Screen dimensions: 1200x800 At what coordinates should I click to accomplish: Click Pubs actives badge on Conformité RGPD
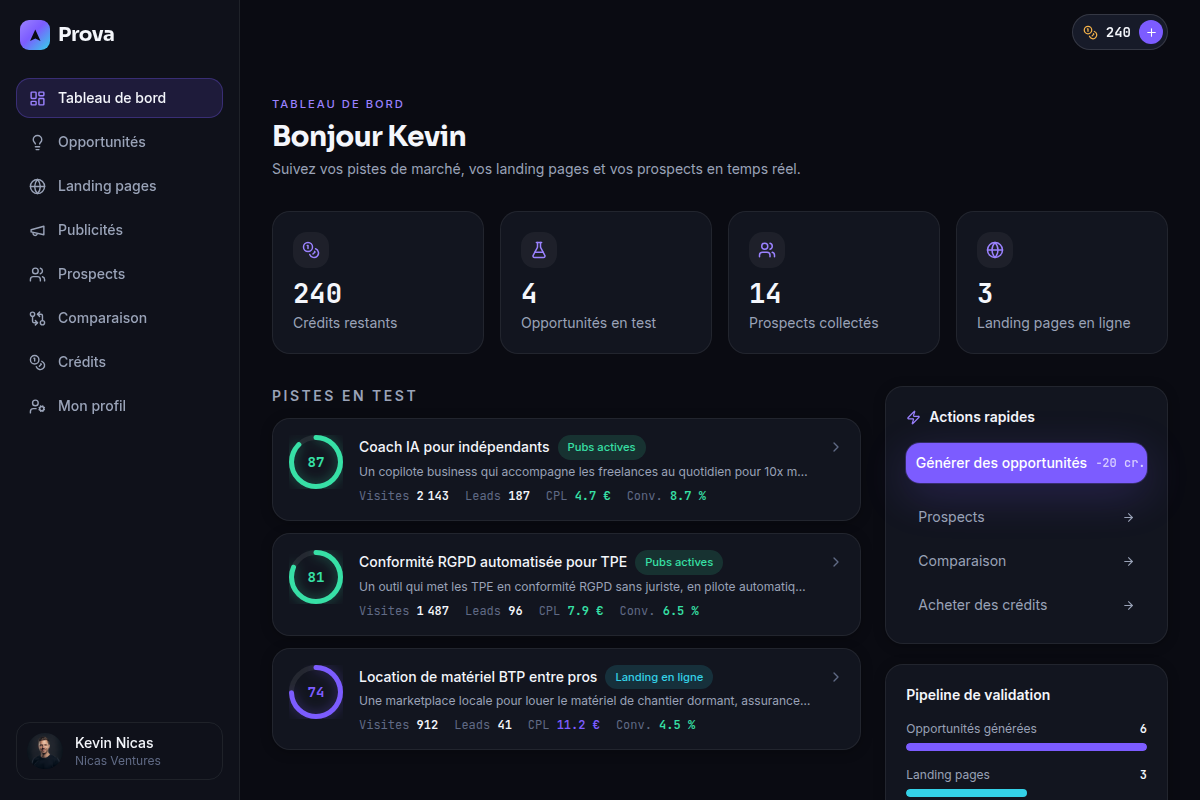click(679, 562)
